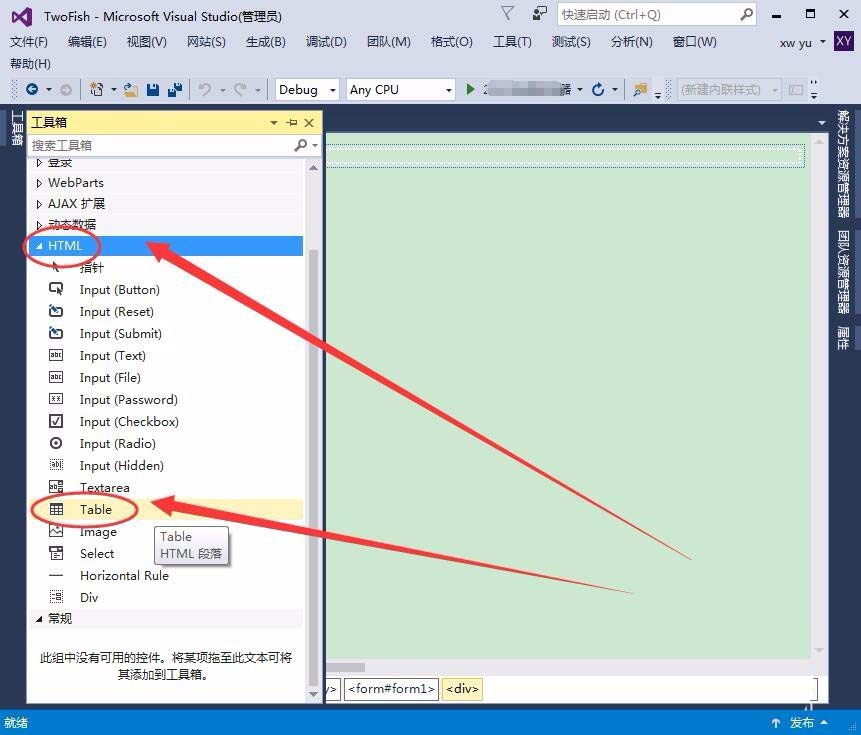Select the Div element in the toolbox
Screen dimensions: 861x735
(x=88, y=597)
